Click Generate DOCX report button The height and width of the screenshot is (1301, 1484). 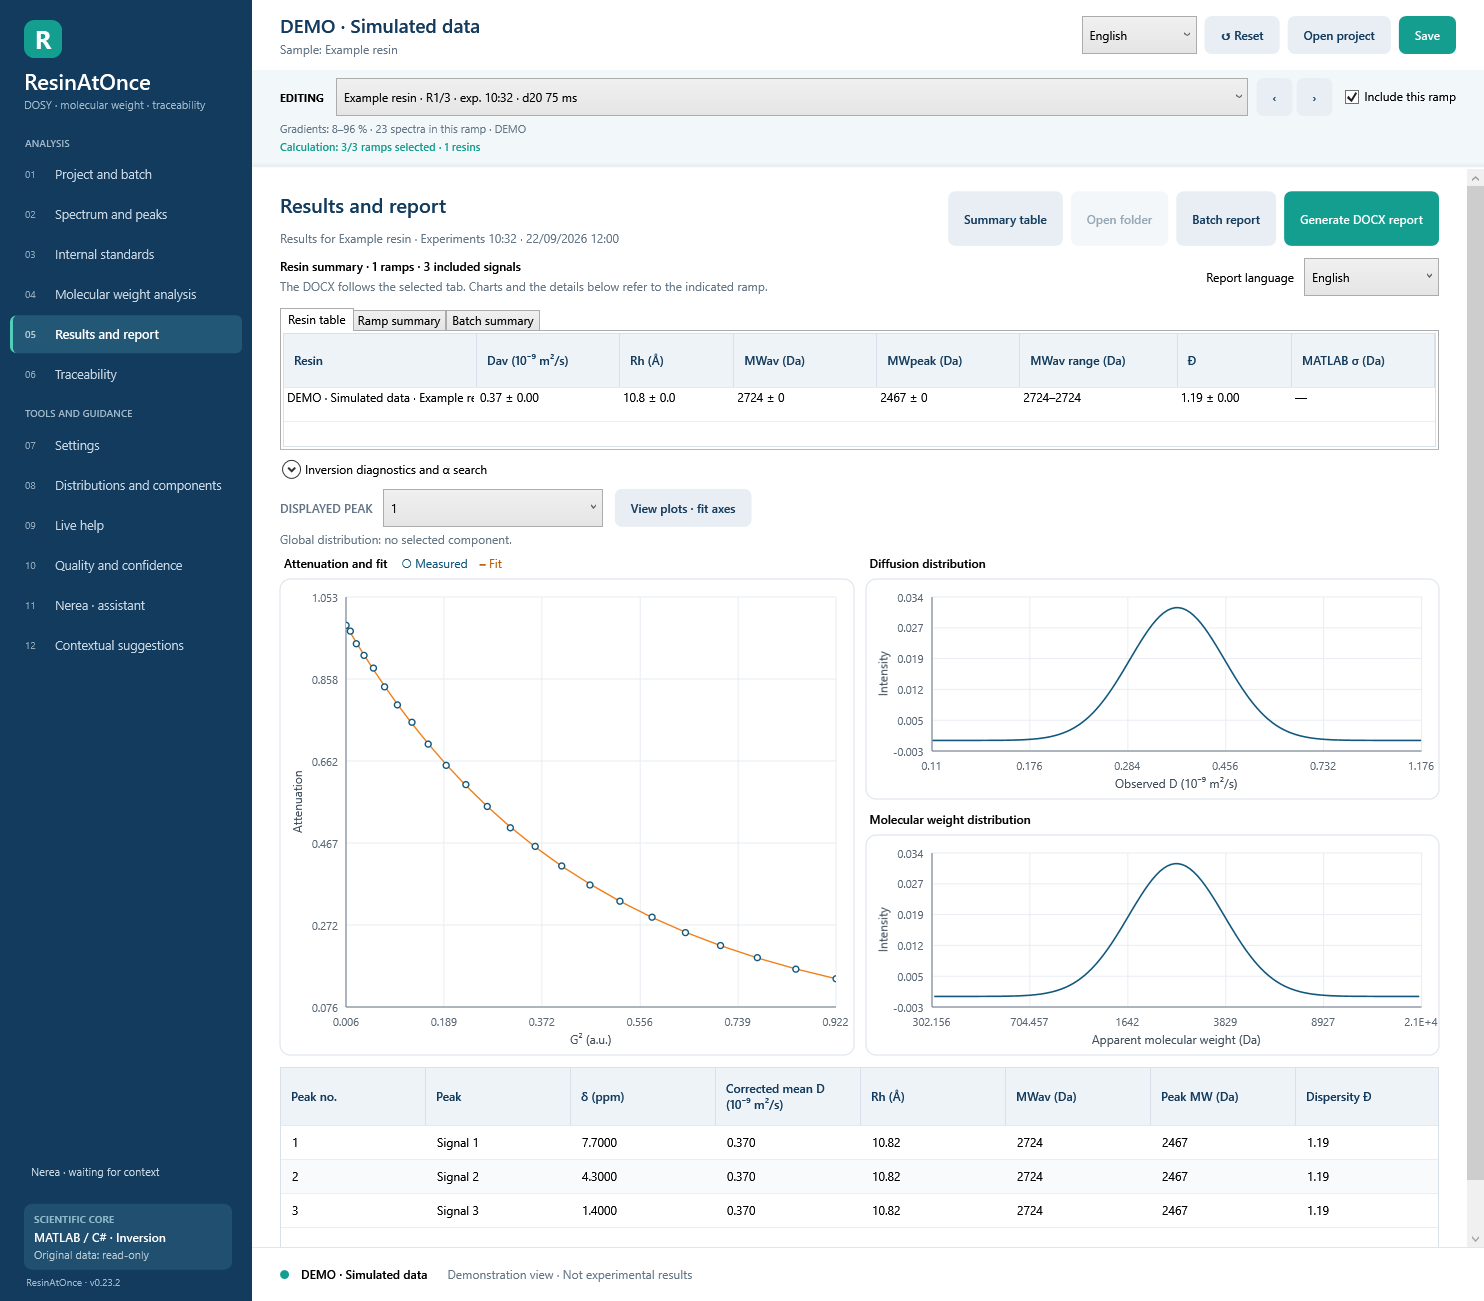(1361, 219)
